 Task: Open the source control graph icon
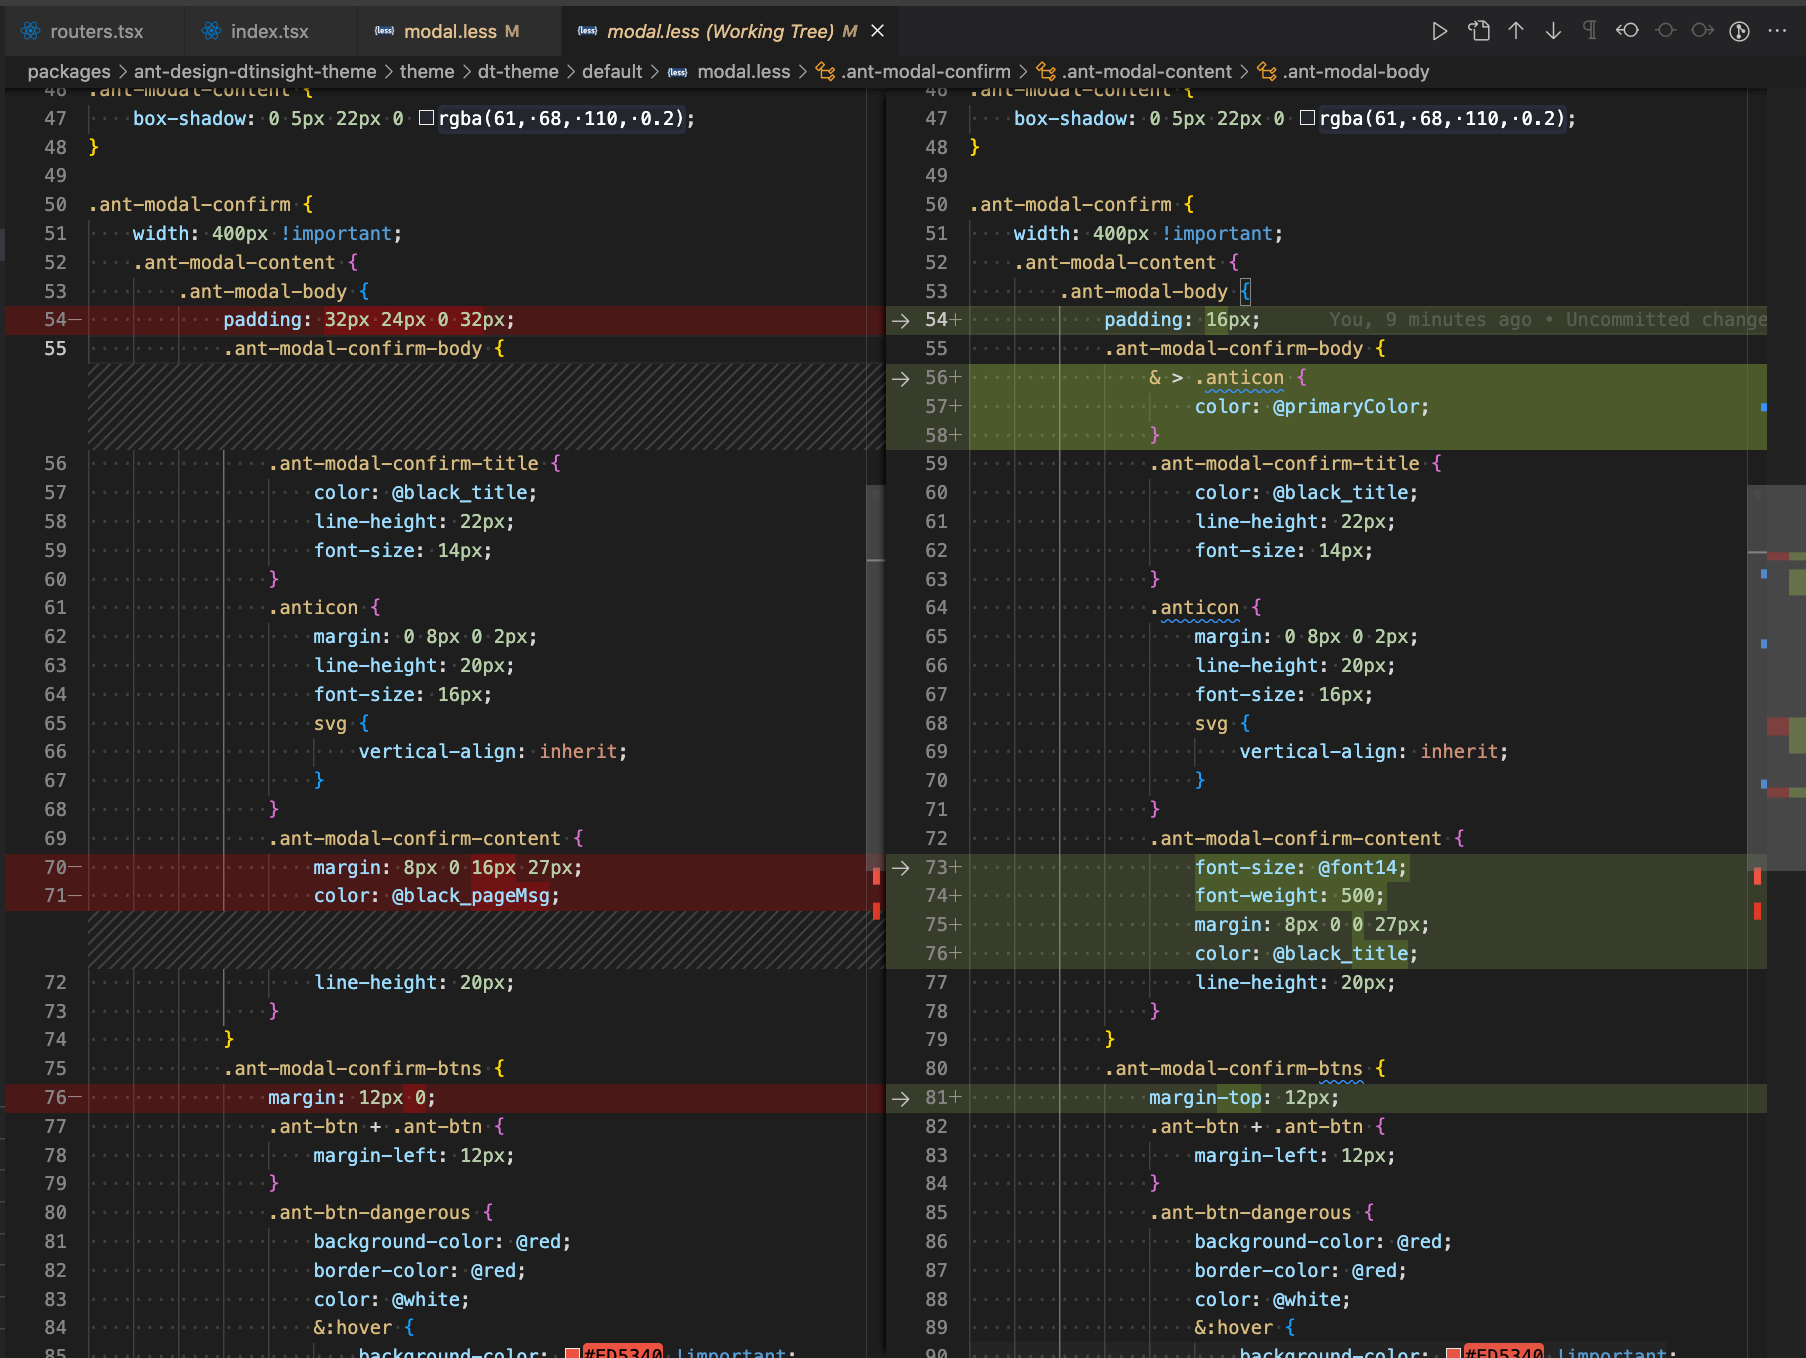[x=1739, y=31]
